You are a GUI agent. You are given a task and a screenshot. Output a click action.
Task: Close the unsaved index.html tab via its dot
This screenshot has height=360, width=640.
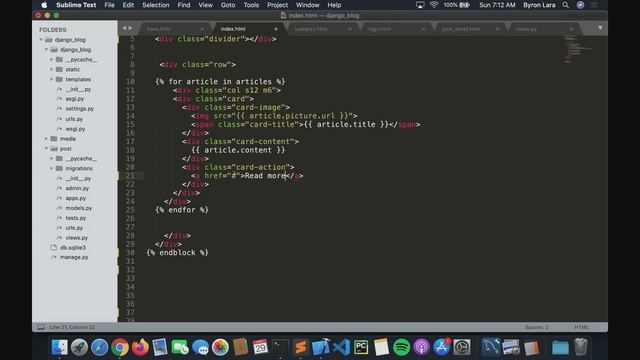(276, 29)
